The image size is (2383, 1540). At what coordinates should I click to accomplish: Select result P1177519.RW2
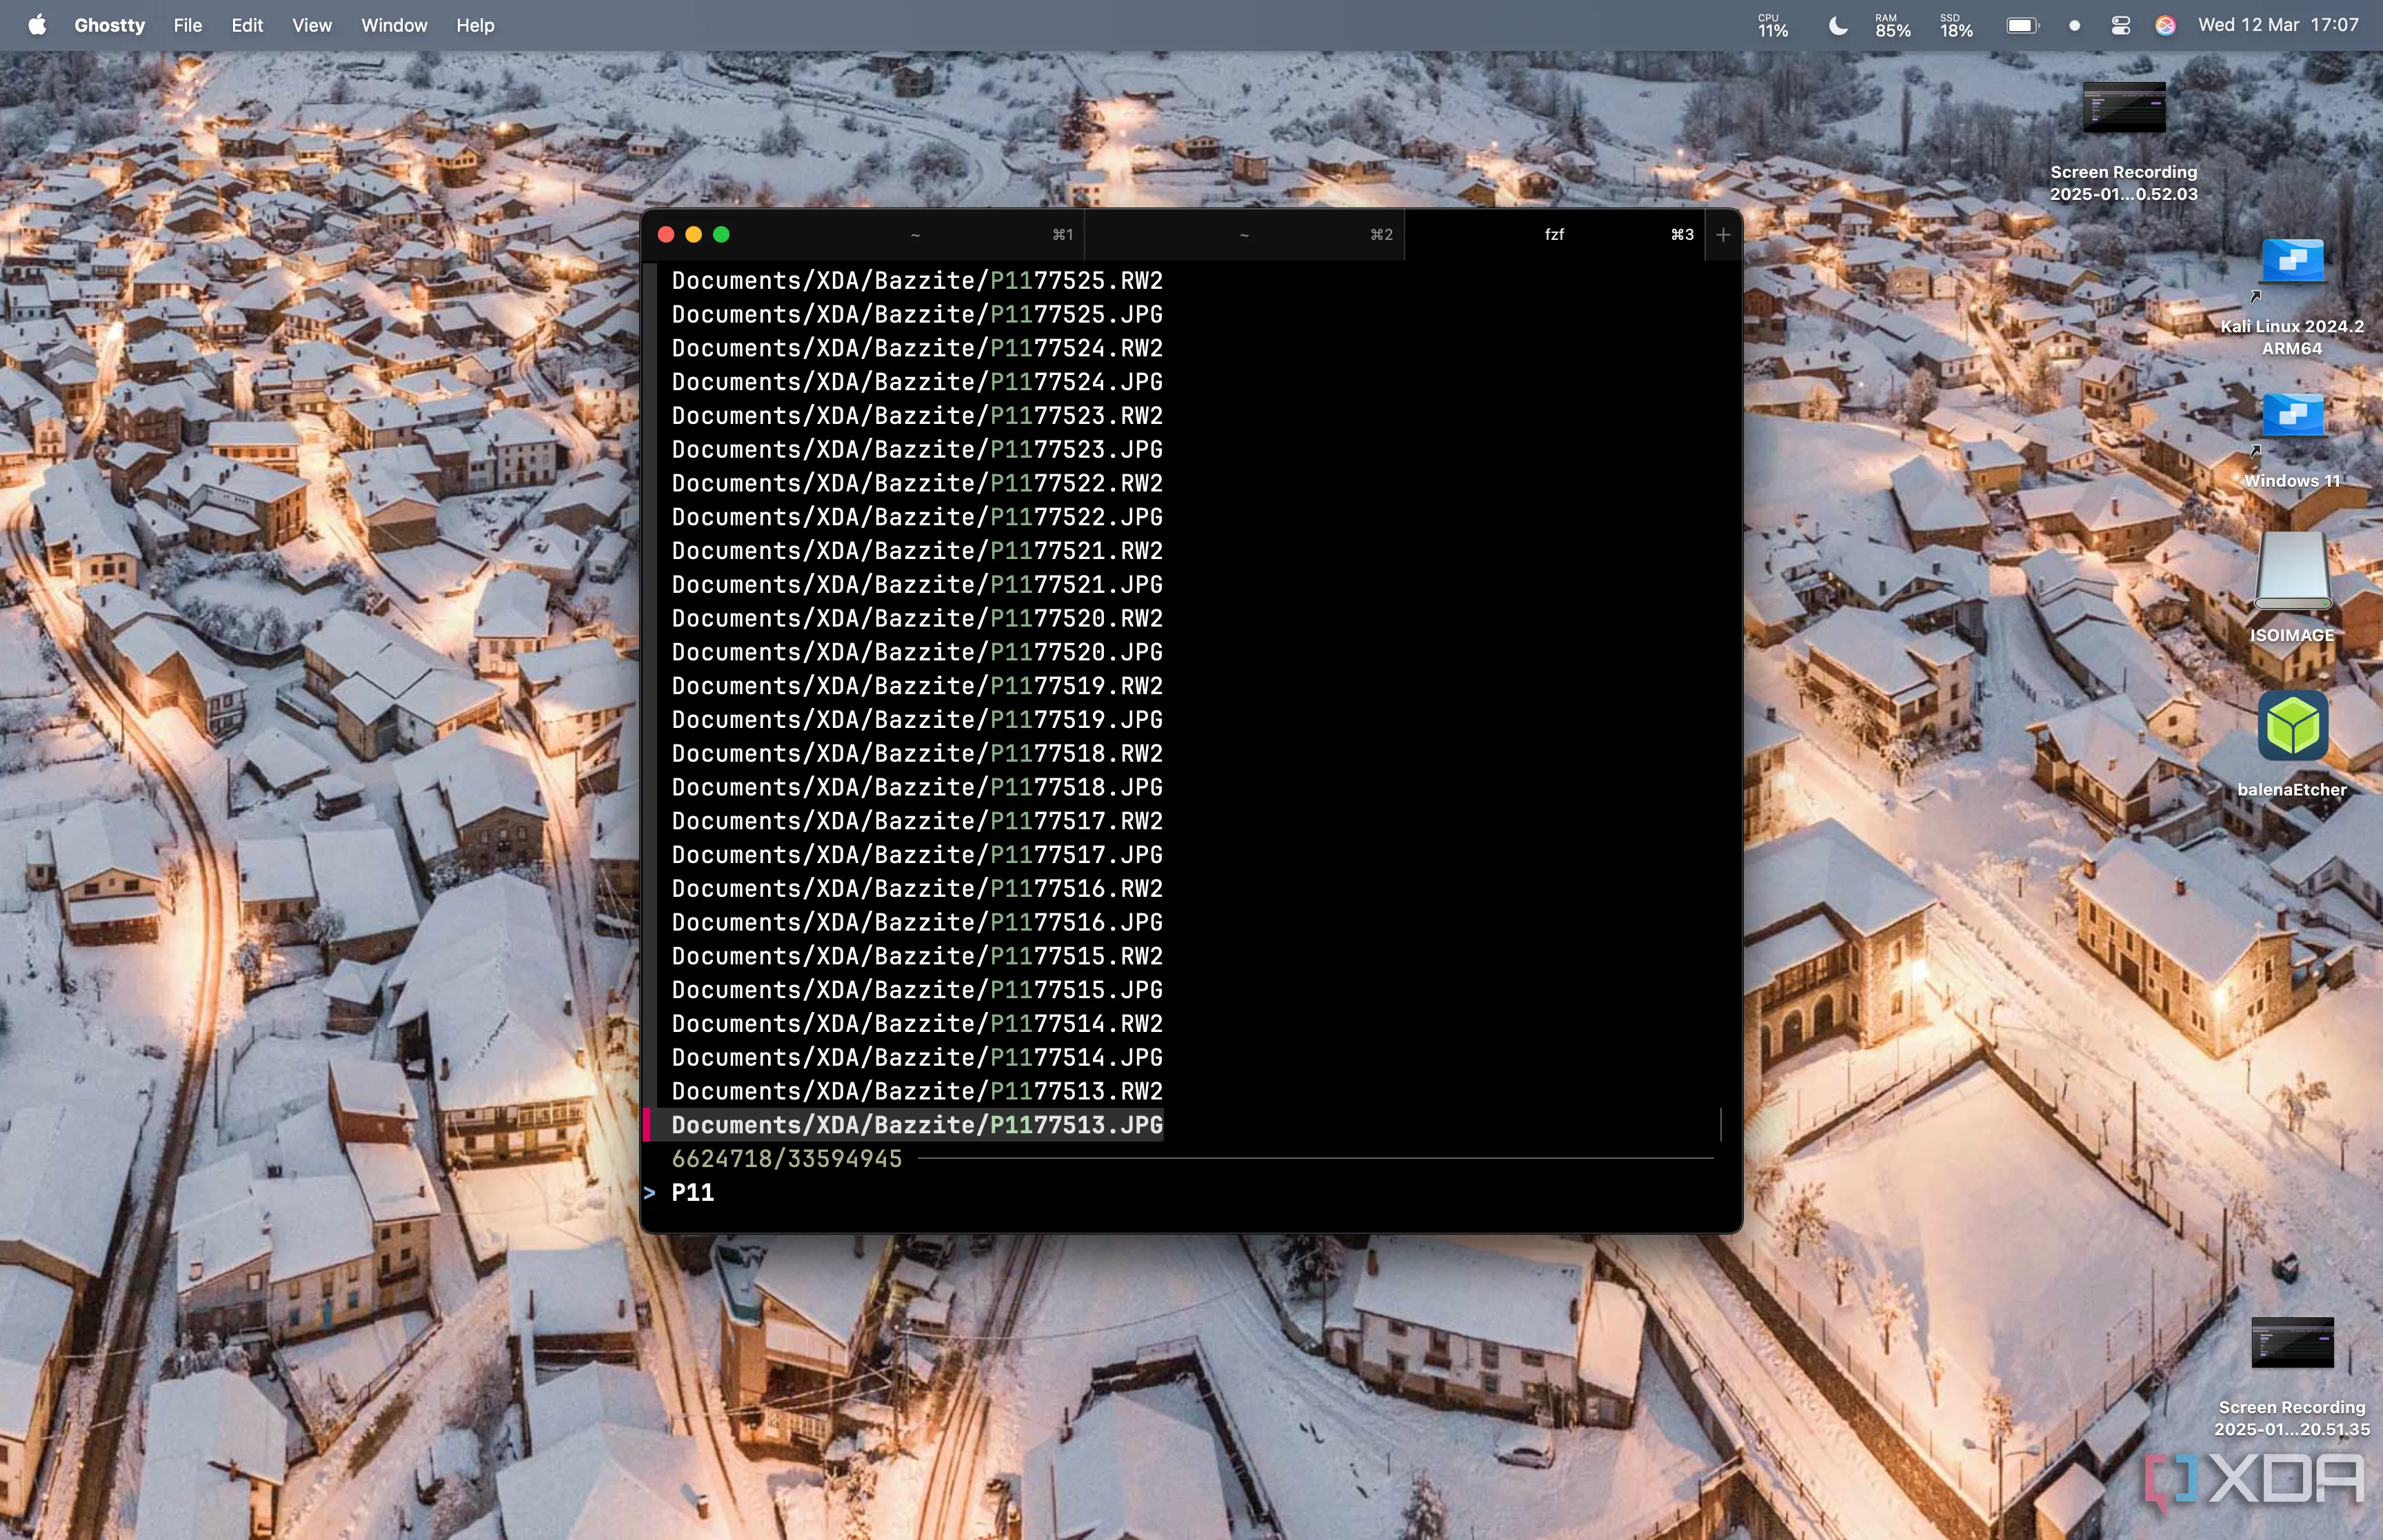[x=917, y=686]
